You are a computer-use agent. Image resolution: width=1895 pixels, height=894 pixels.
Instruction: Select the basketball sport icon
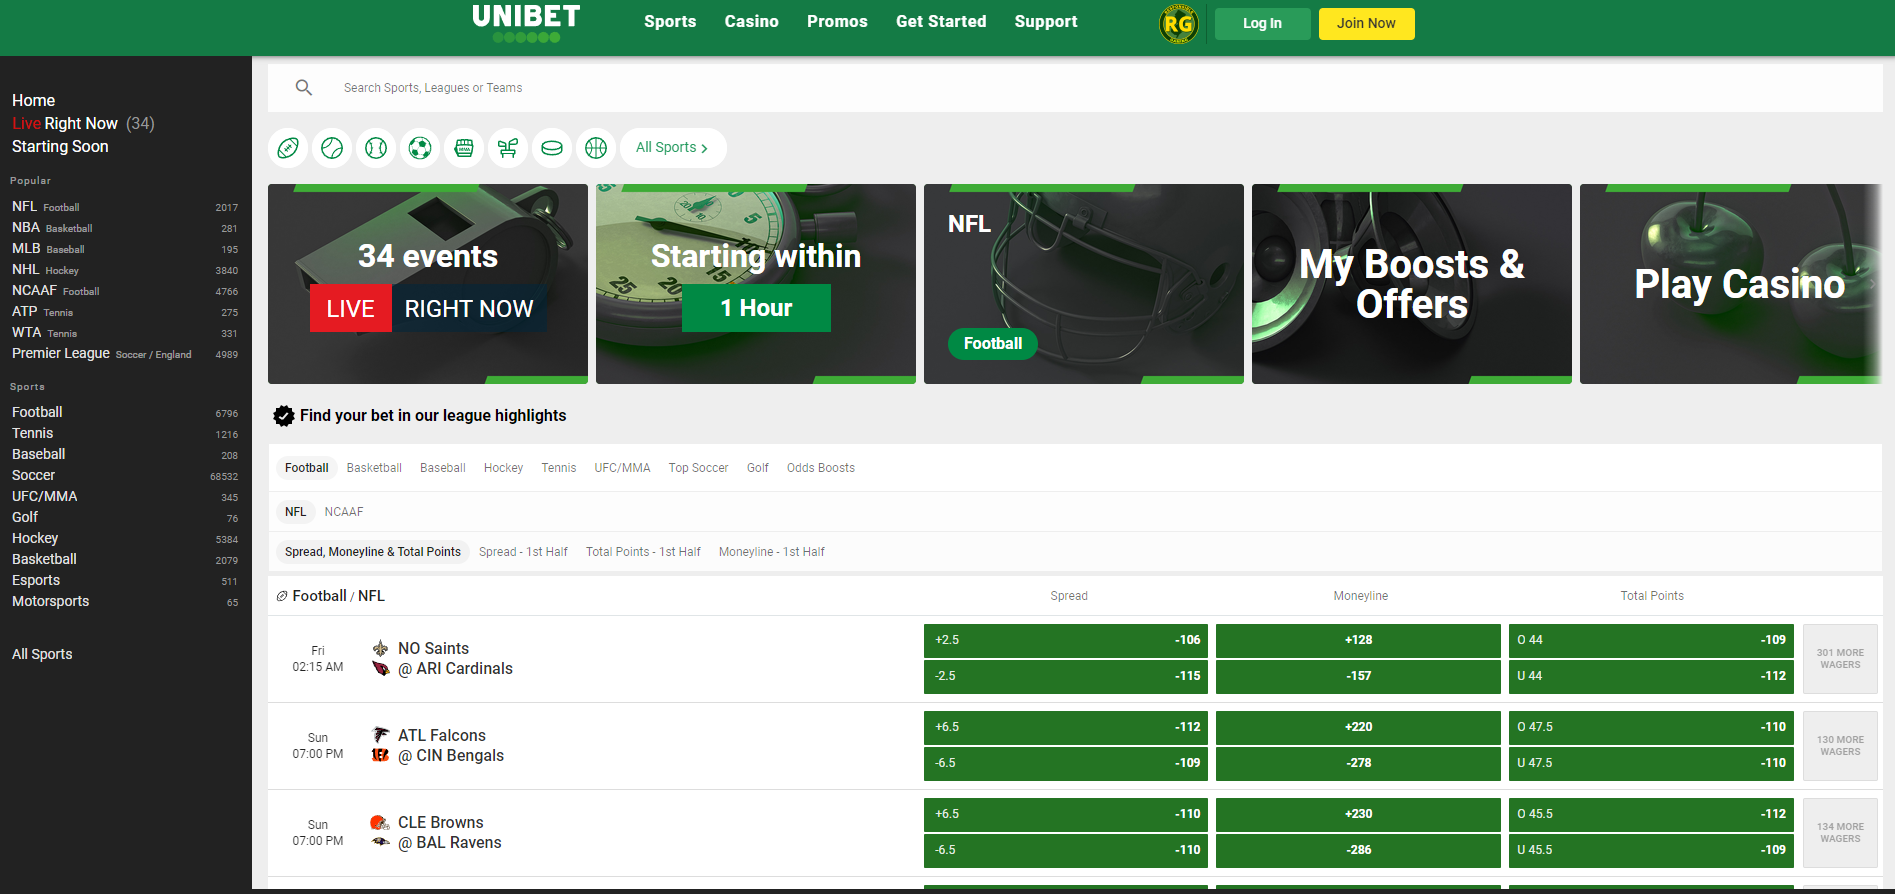click(596, 148)
